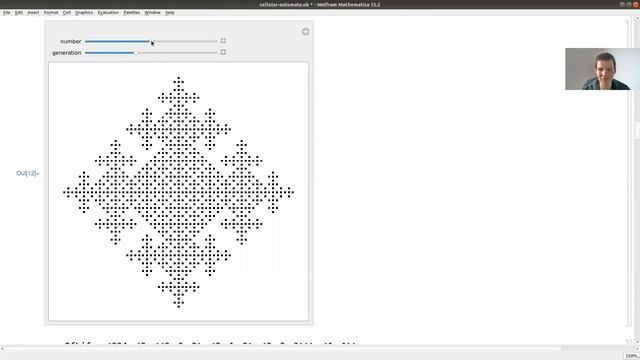Open the Edit menu
This screenshot has width=640, height=360.
coord(19,13)
